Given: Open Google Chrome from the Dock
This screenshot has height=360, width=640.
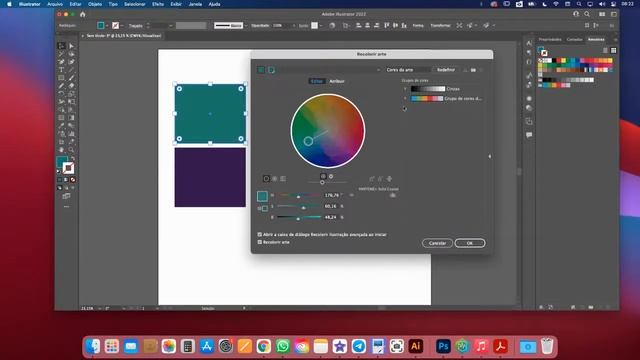Looking at the screenshot, I should click(x=264, y=346).
